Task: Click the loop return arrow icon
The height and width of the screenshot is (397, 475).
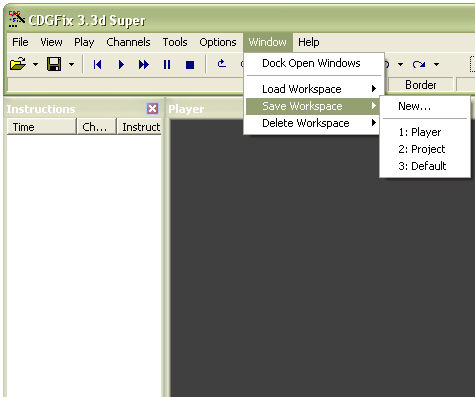Action: pos(222,63)
